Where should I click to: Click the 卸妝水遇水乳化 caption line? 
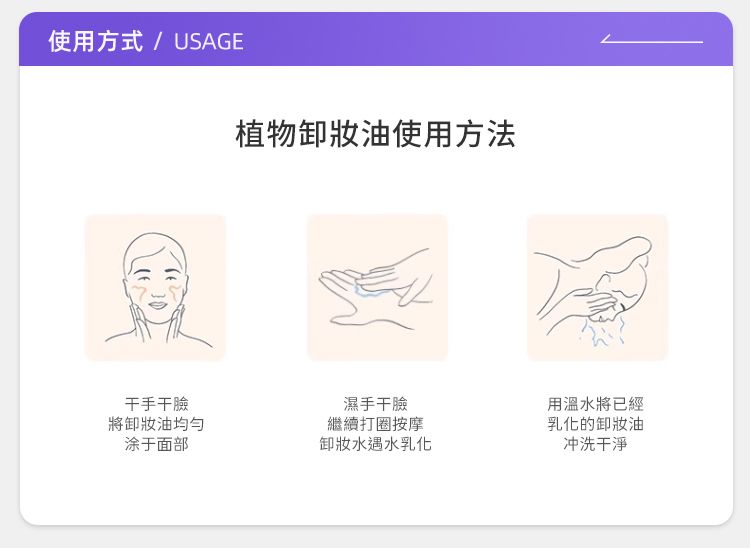tap(375, 444)
